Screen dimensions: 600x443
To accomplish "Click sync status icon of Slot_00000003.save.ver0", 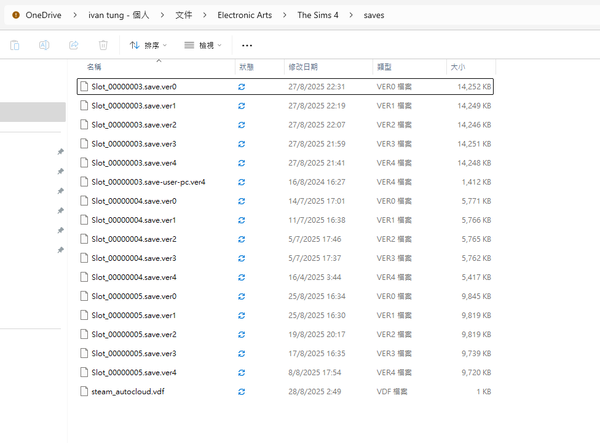I will click(x=241, y=87).
